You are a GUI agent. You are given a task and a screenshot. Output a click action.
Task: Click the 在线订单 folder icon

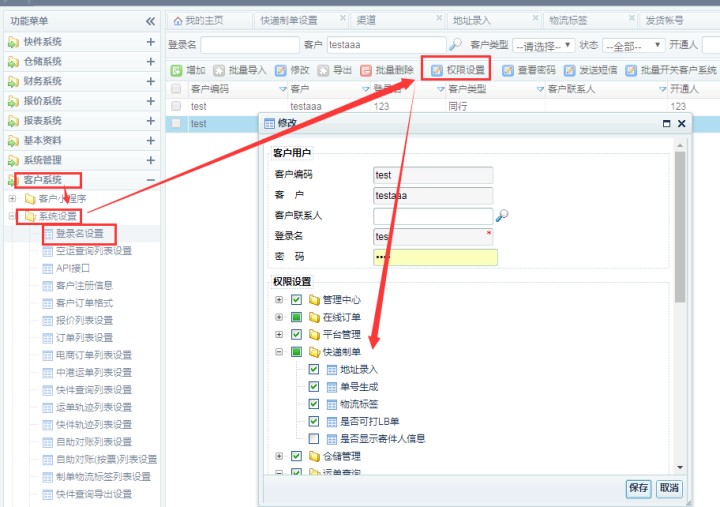[x=315, y=317]
